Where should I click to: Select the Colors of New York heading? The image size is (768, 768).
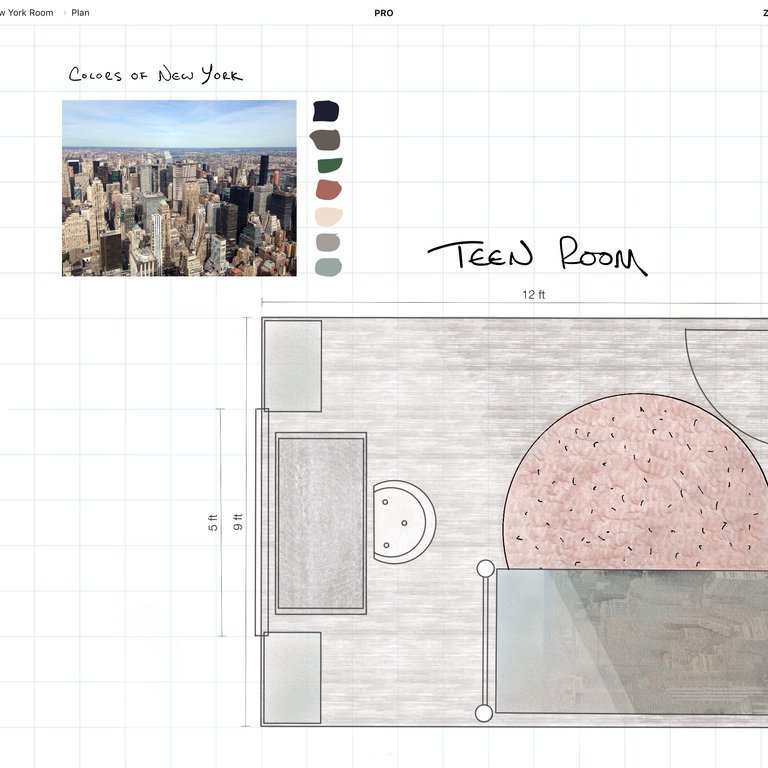click(156, 74)
